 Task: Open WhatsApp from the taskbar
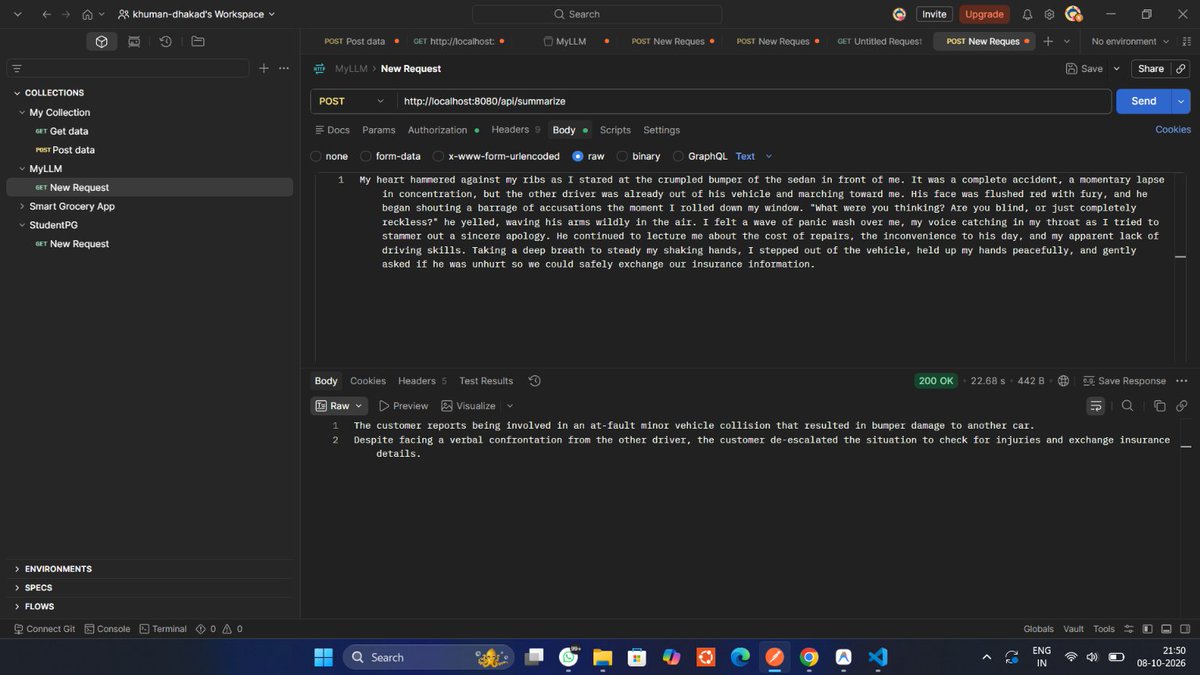(x=569, y=657)
